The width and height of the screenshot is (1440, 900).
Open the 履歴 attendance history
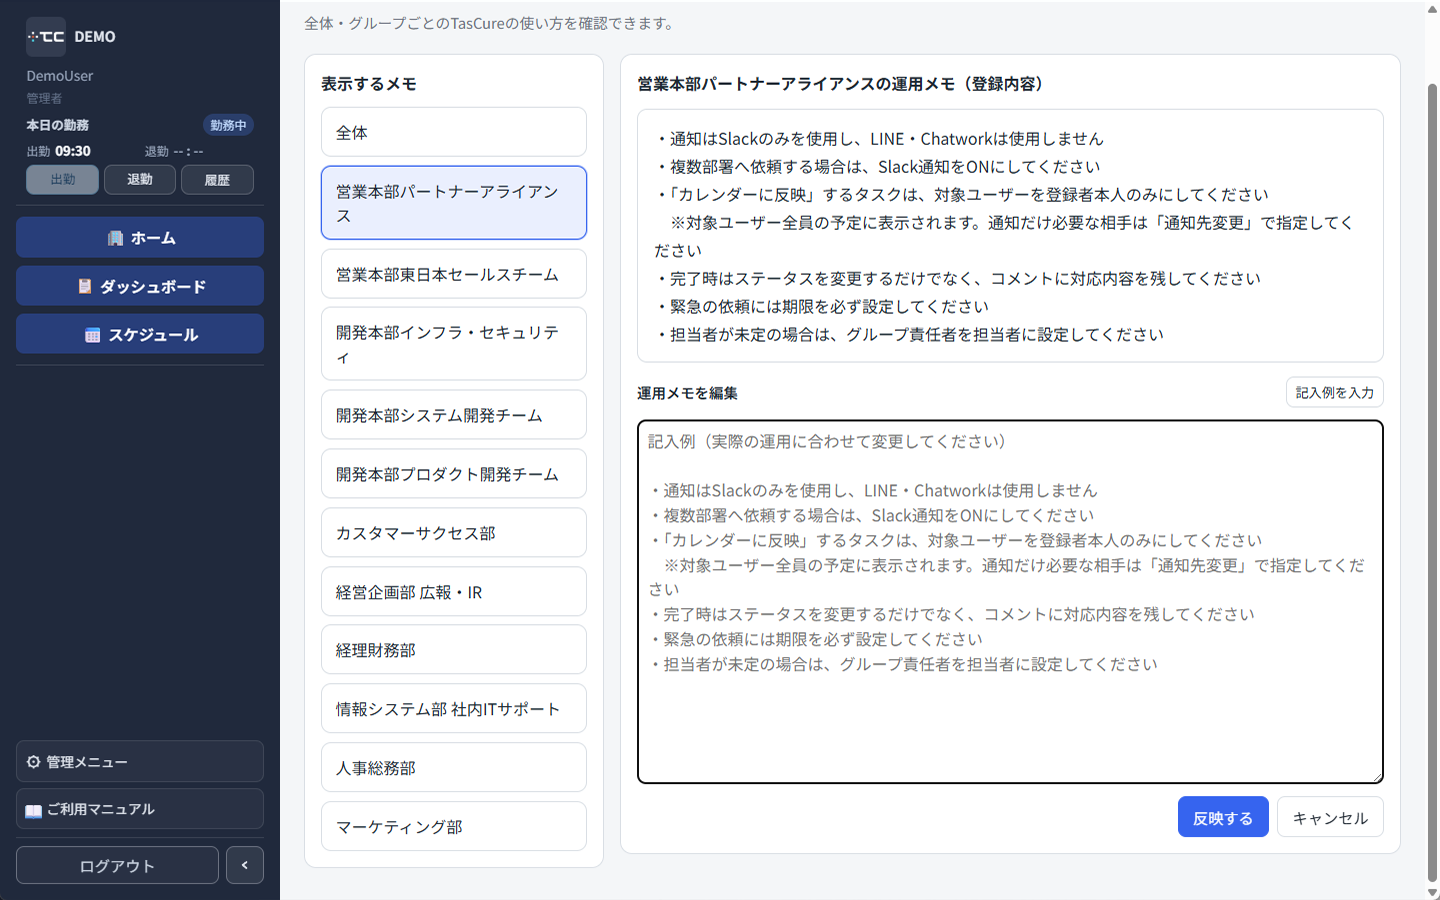[217, 180]
